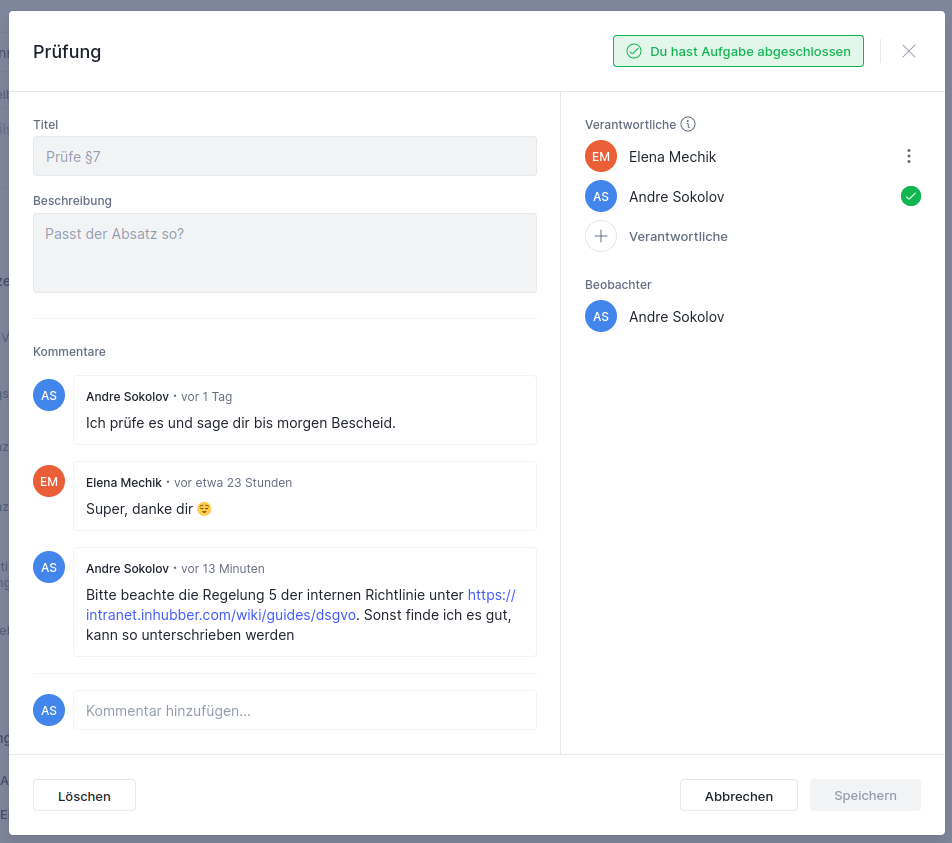
Task: Click the Speichern button
Action: 865,796
